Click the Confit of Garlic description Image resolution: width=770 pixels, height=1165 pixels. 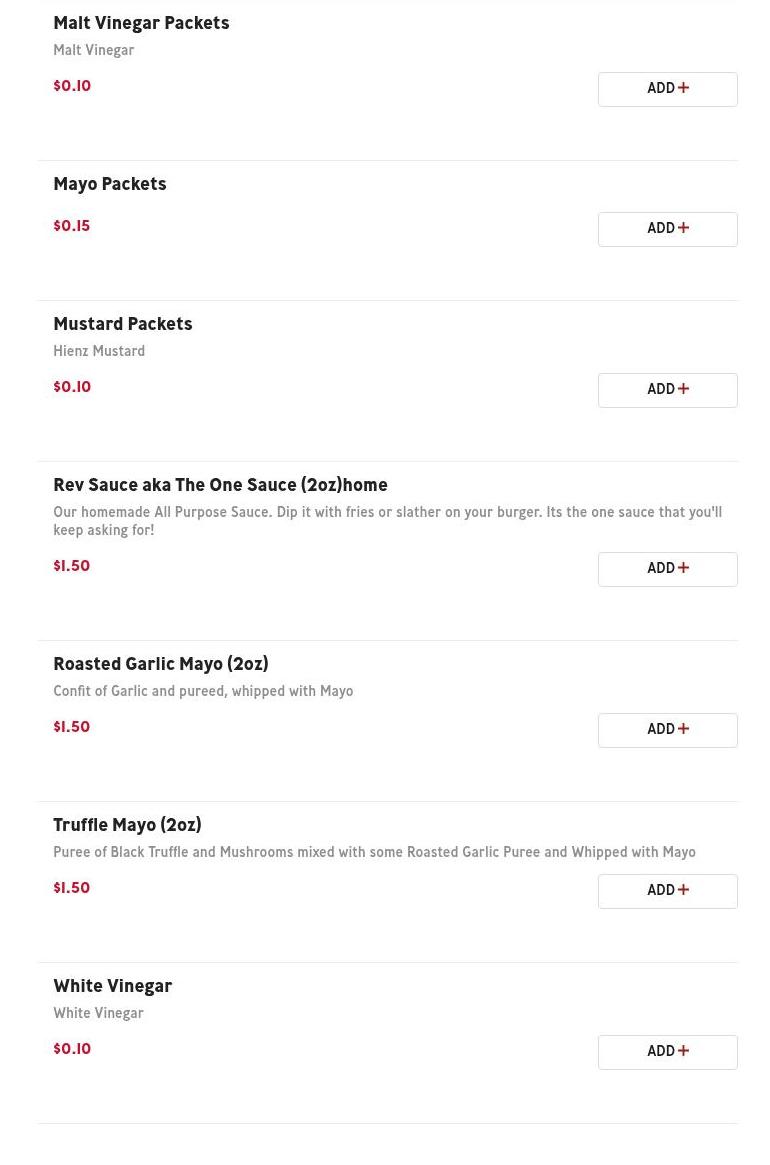pyautogui.click(x=203, y=692)
